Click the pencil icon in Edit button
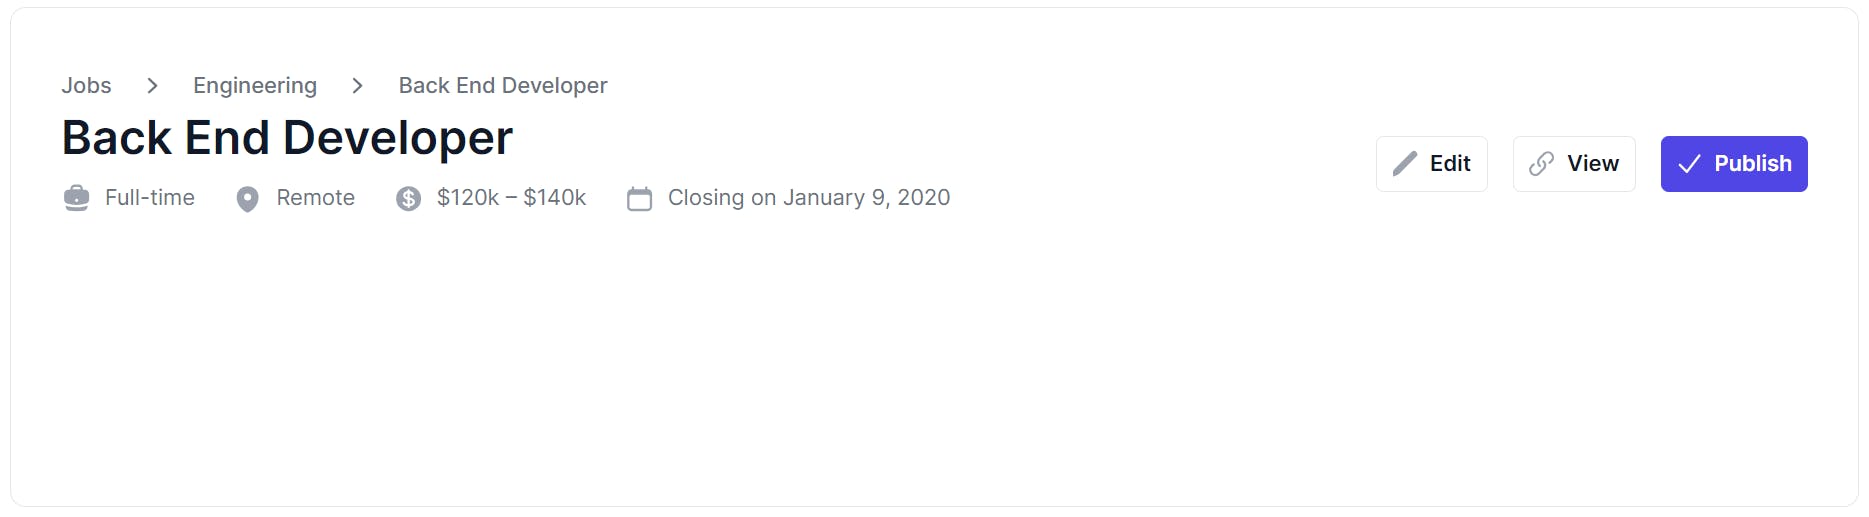Image resolution: width=1869 pixels, height=517 pixels. (1405, 164)
